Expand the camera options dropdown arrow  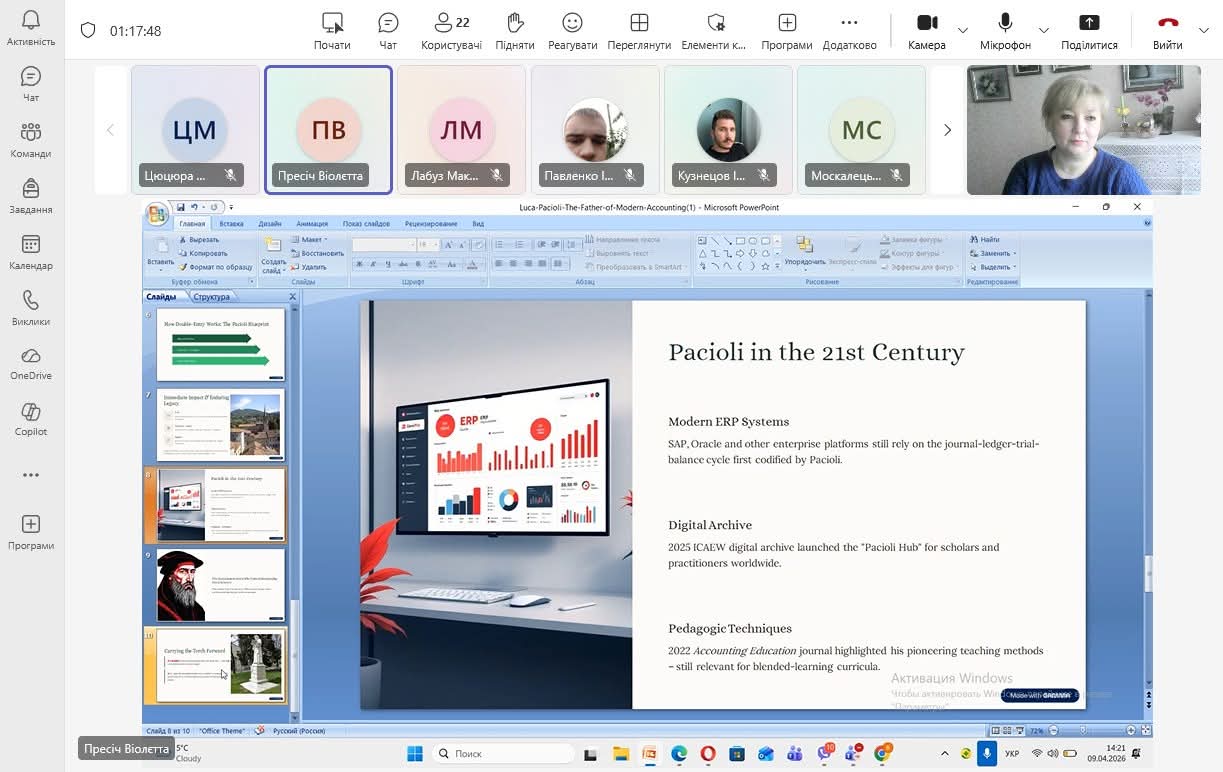point(963,30)
